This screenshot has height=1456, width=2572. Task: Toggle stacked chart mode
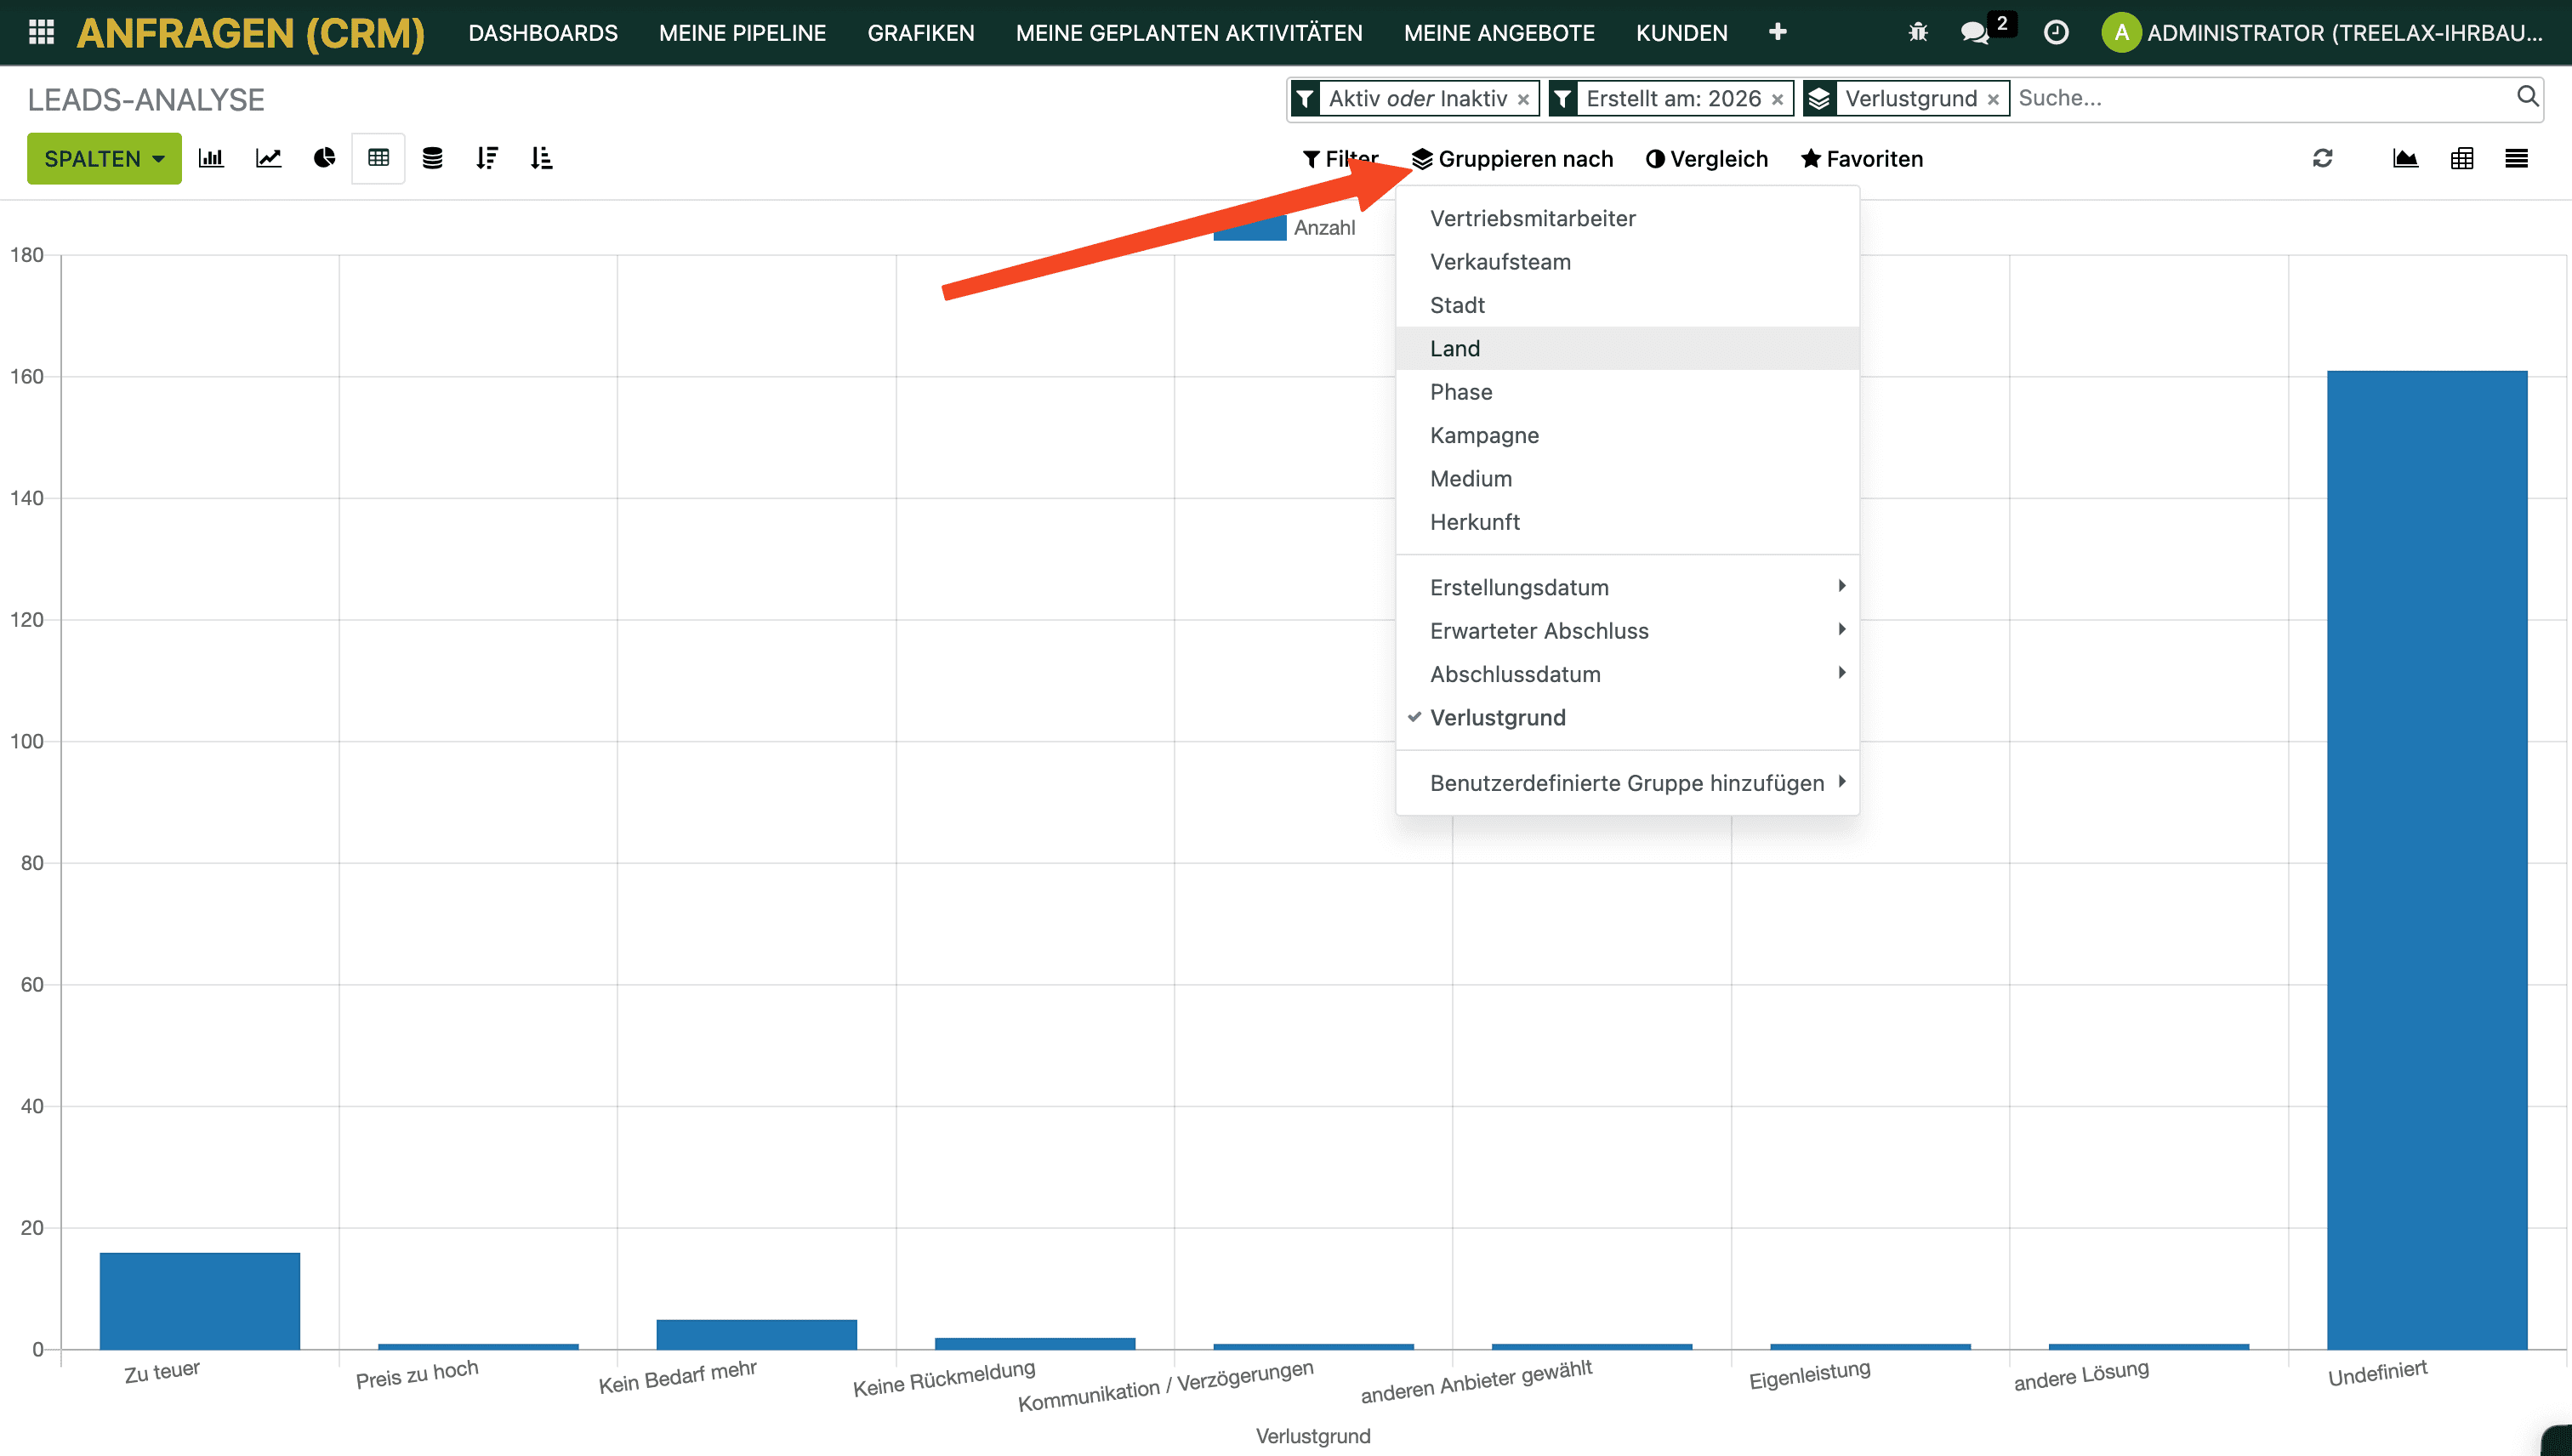[432, 158]
